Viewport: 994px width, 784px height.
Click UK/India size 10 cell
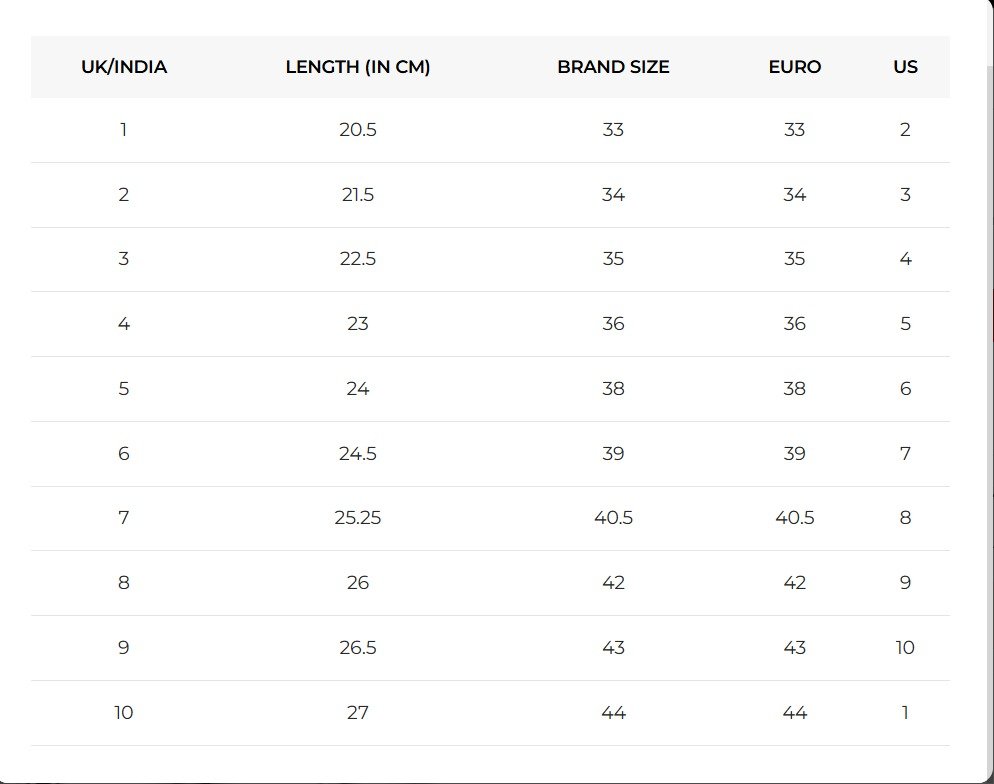[124, 712]
